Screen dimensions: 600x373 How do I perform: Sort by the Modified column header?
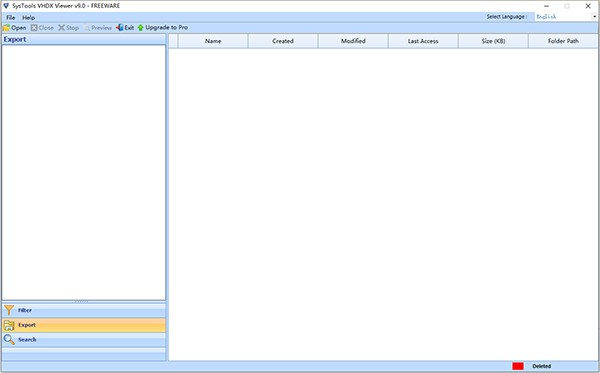[353, 41]
